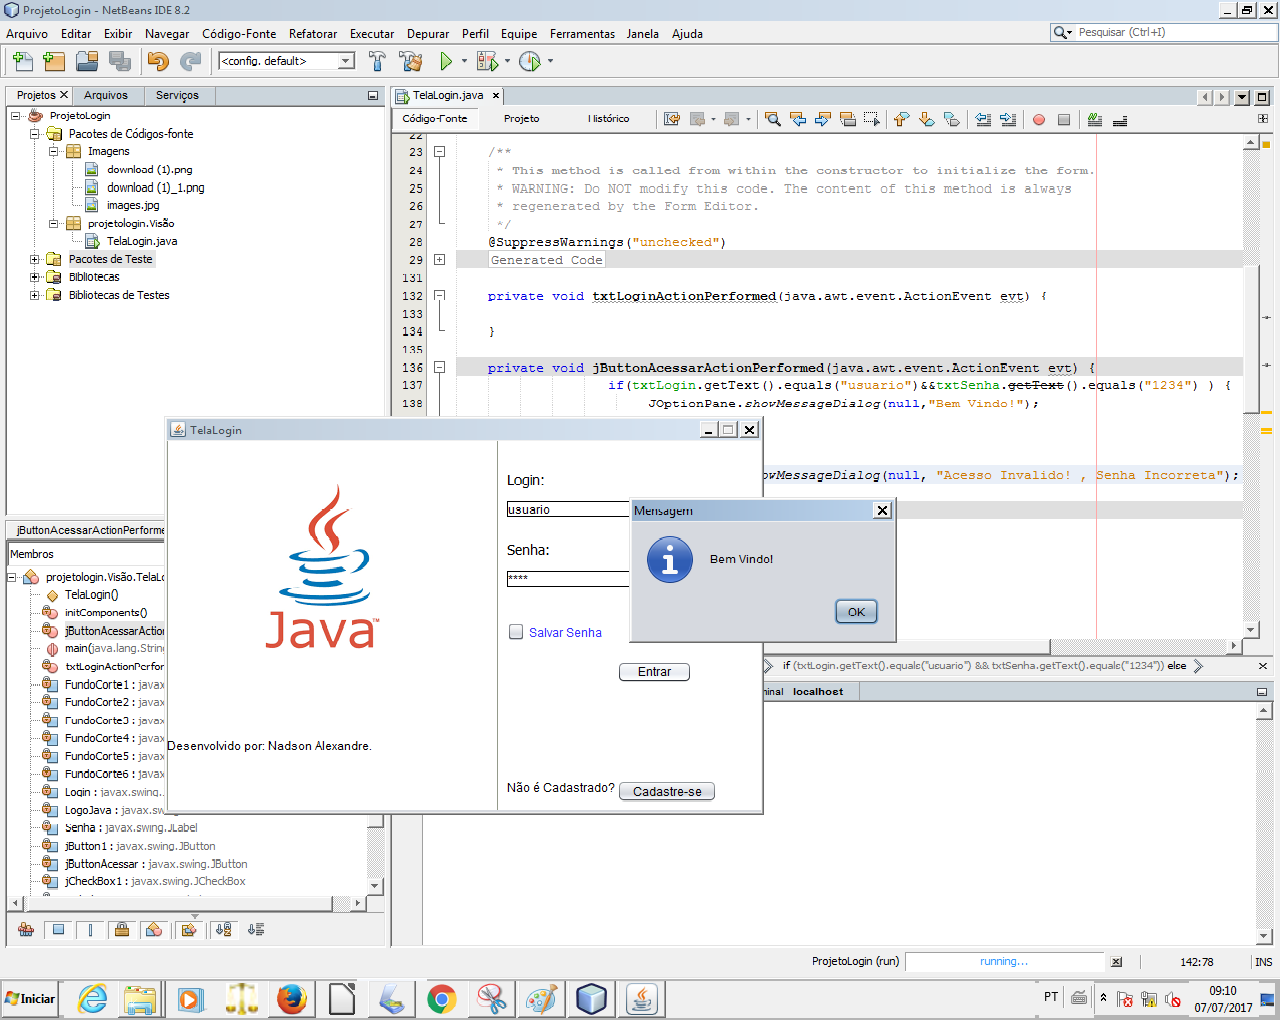1280x1024 pixels.
Task: Click the sort-by-name A-Z navigator icon
Action: coord(223,930)
